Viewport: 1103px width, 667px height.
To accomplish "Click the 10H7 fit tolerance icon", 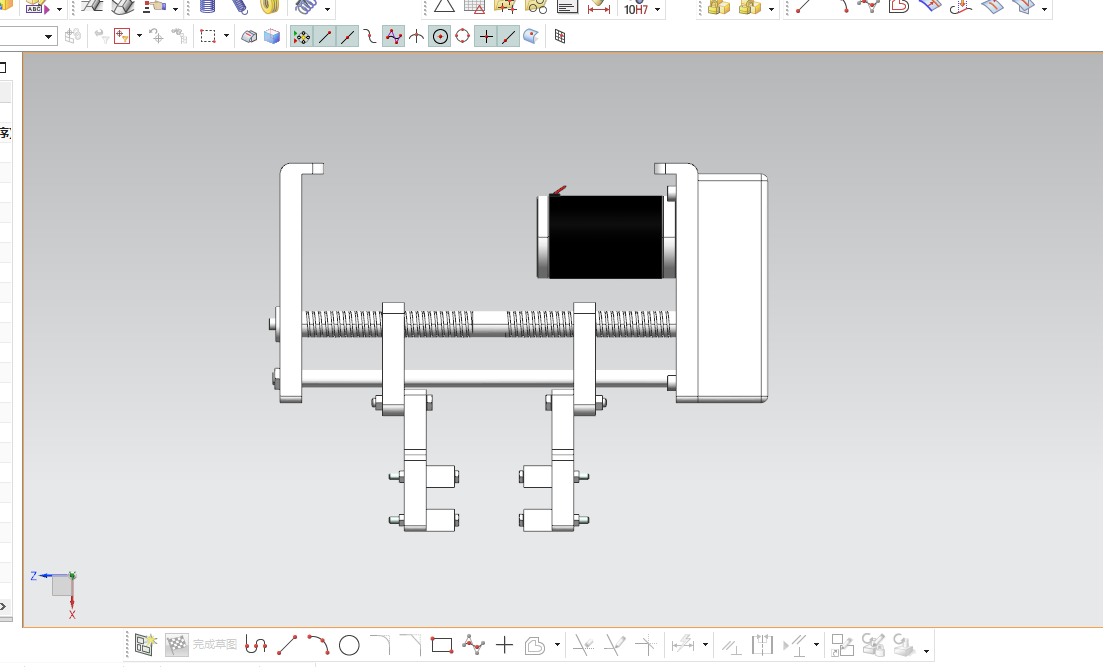I will click(x=636, y=8).
